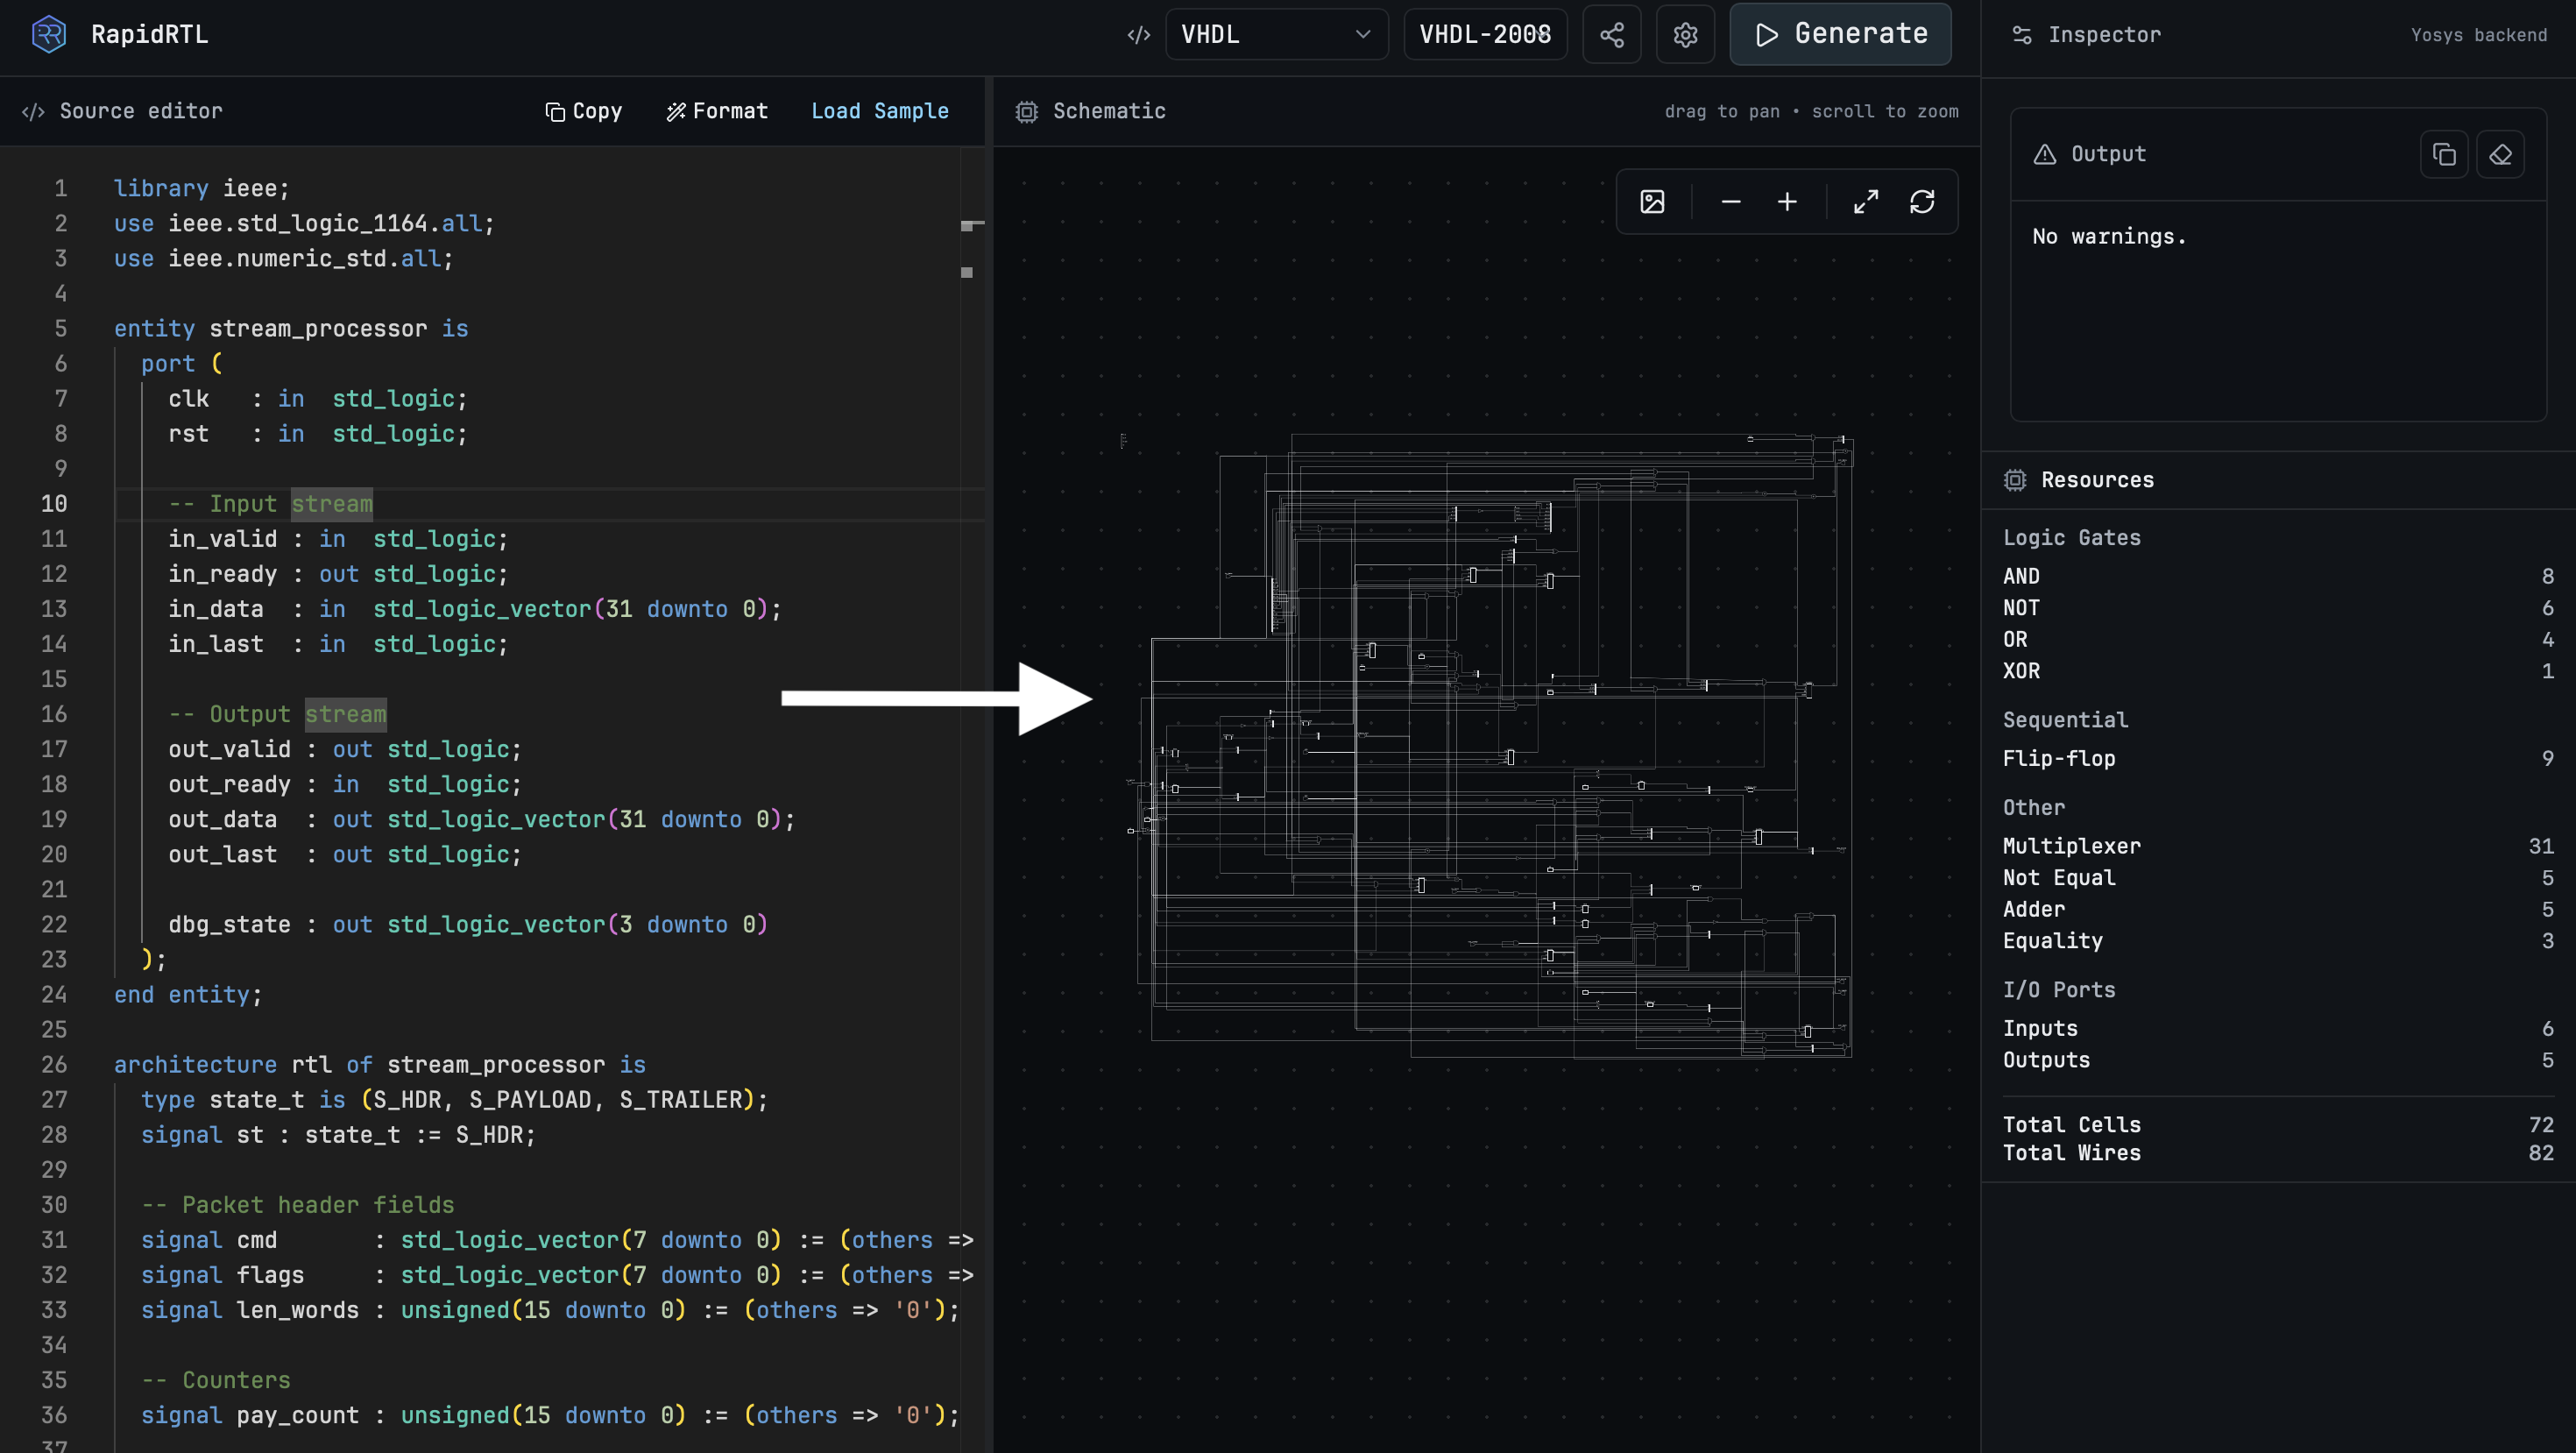
Task: Click the 'Not Equal' resource row
Action: [2278, 878]
